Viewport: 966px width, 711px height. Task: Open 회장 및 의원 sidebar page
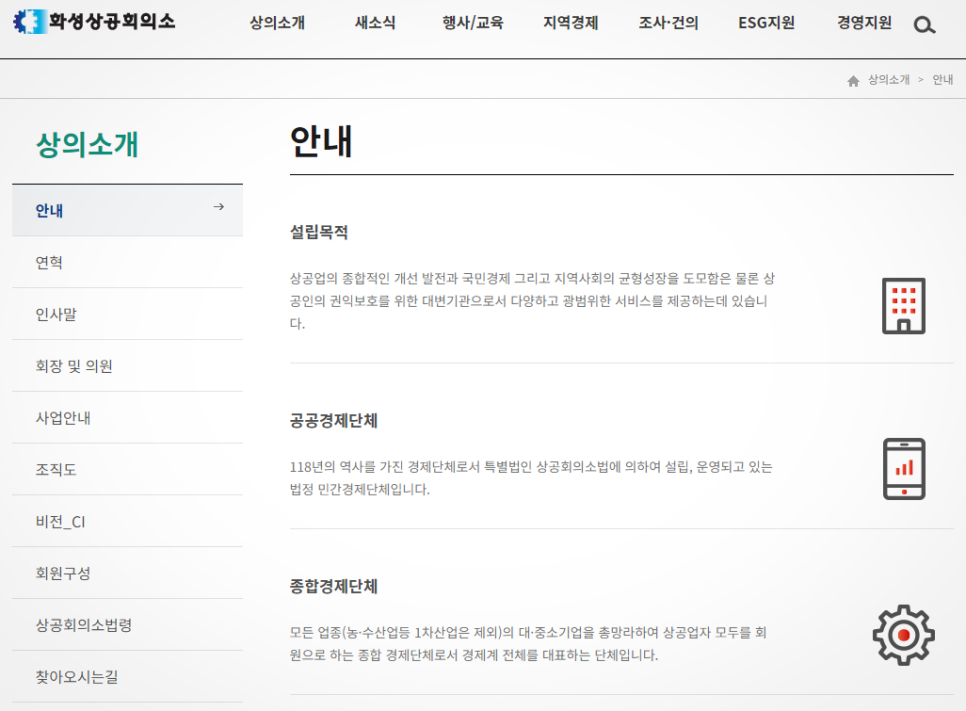74,366
